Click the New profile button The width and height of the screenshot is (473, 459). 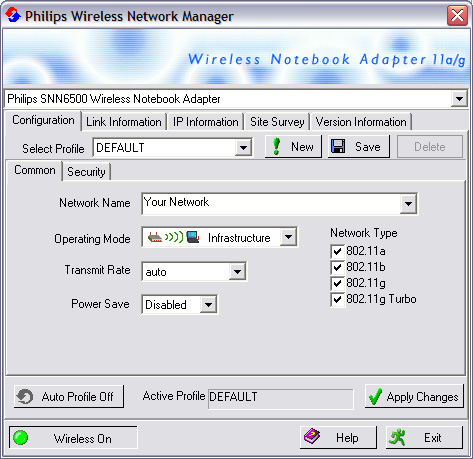pos(293,147)
